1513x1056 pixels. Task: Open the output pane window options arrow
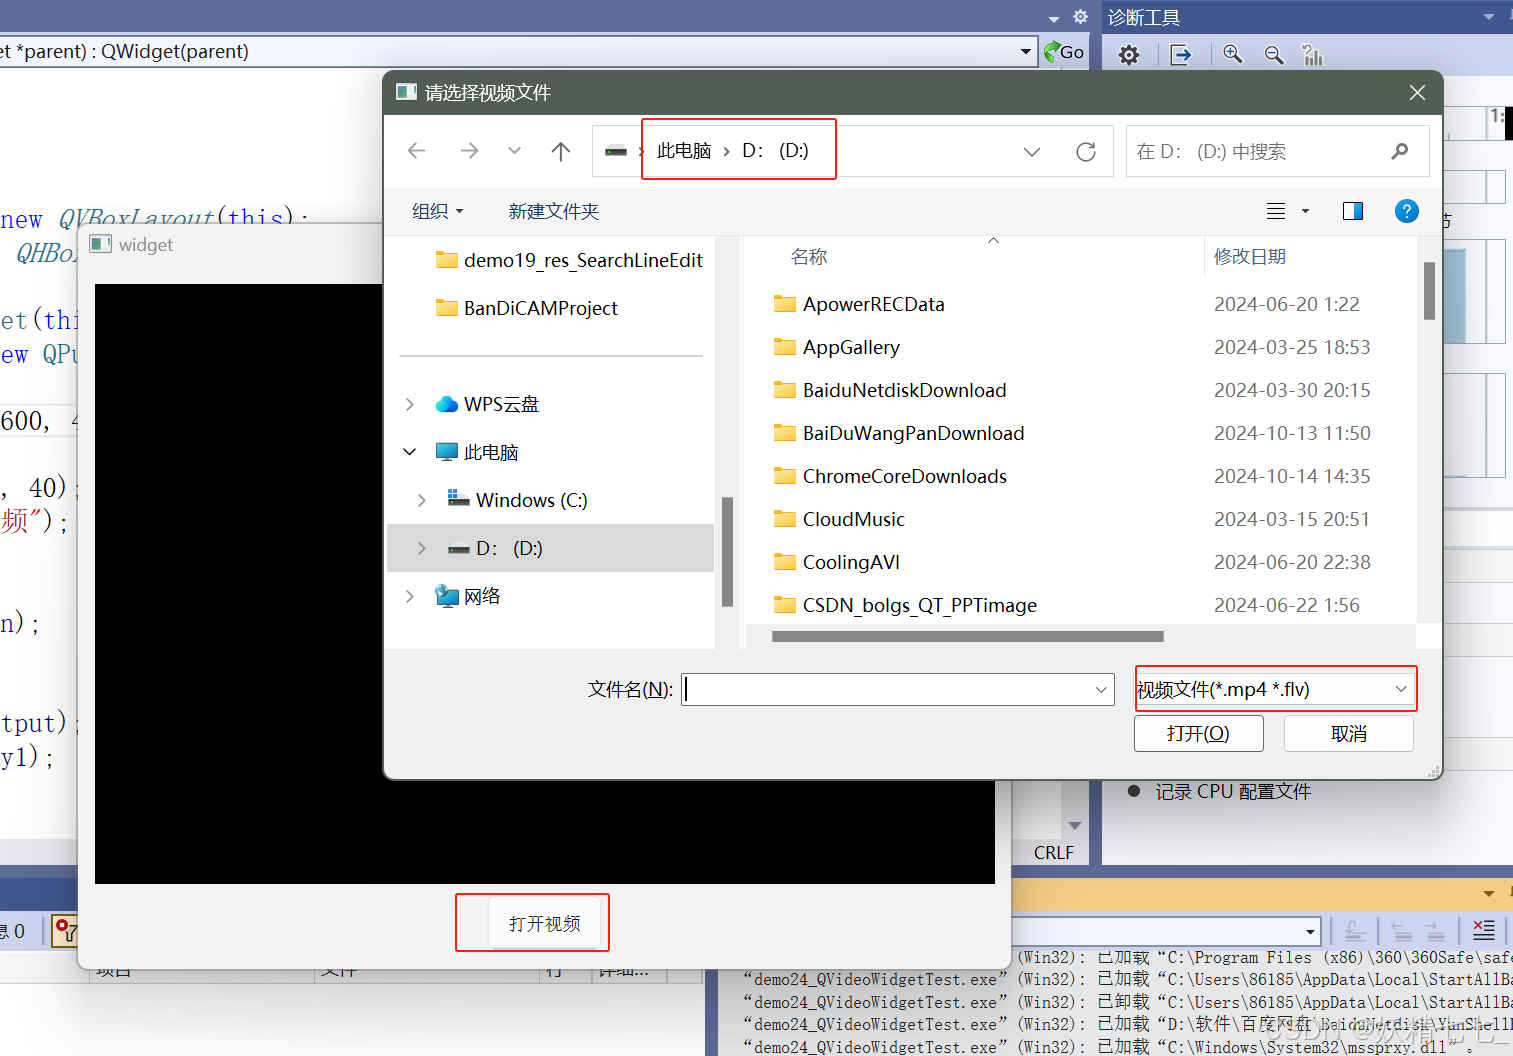(x=1489, y=893)
